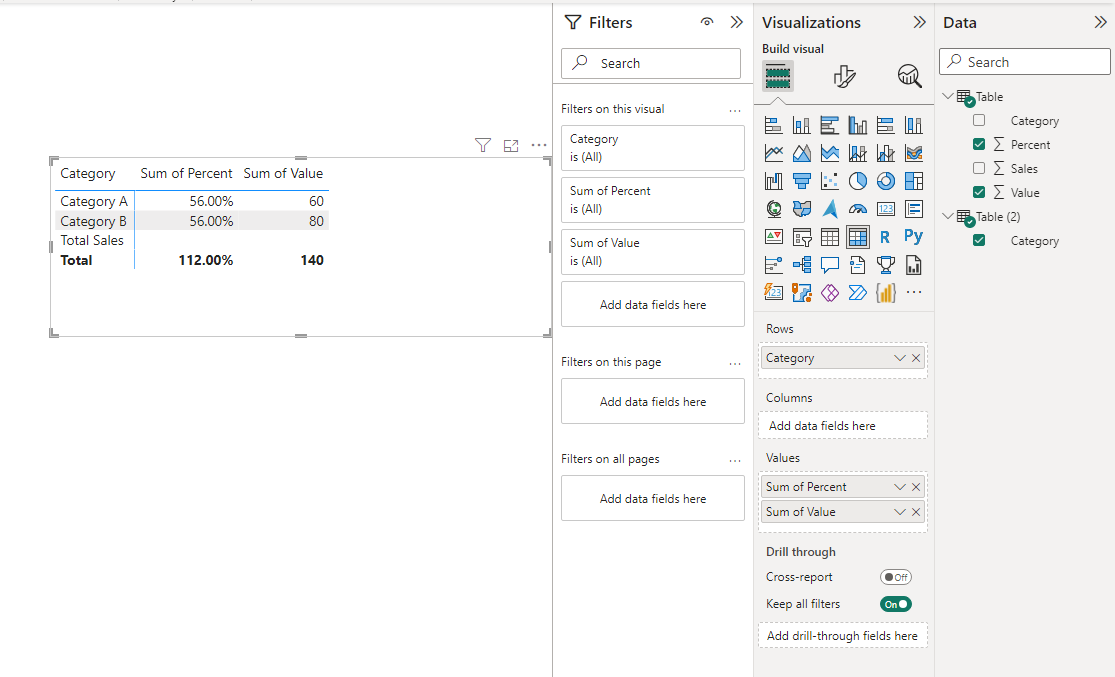Insert the globe map visual

coord(774,208)
